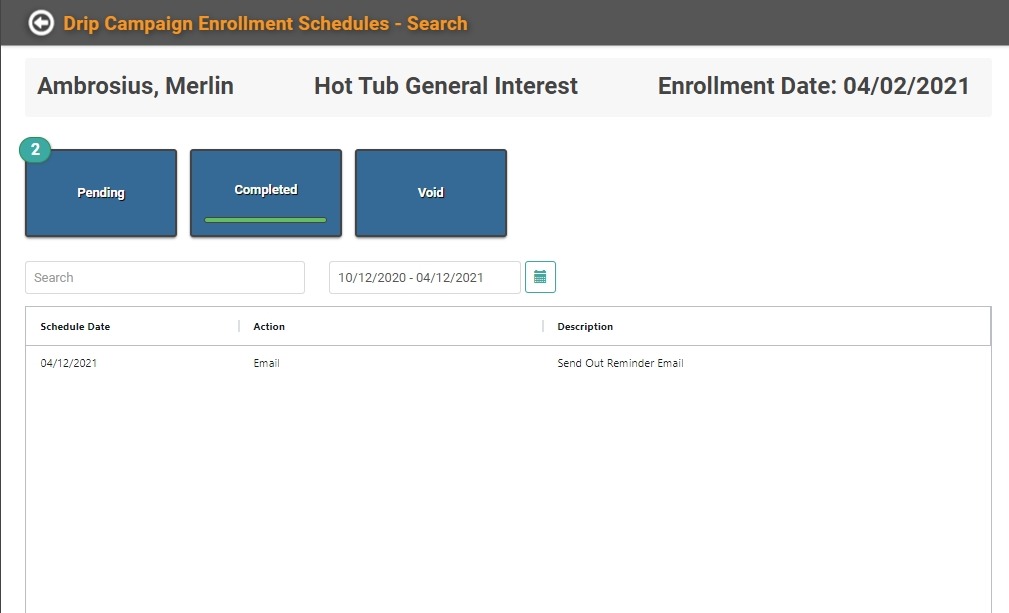The image size is (1009, 613).
Task: Click the pending count badge showing 2
Action: 35,150
